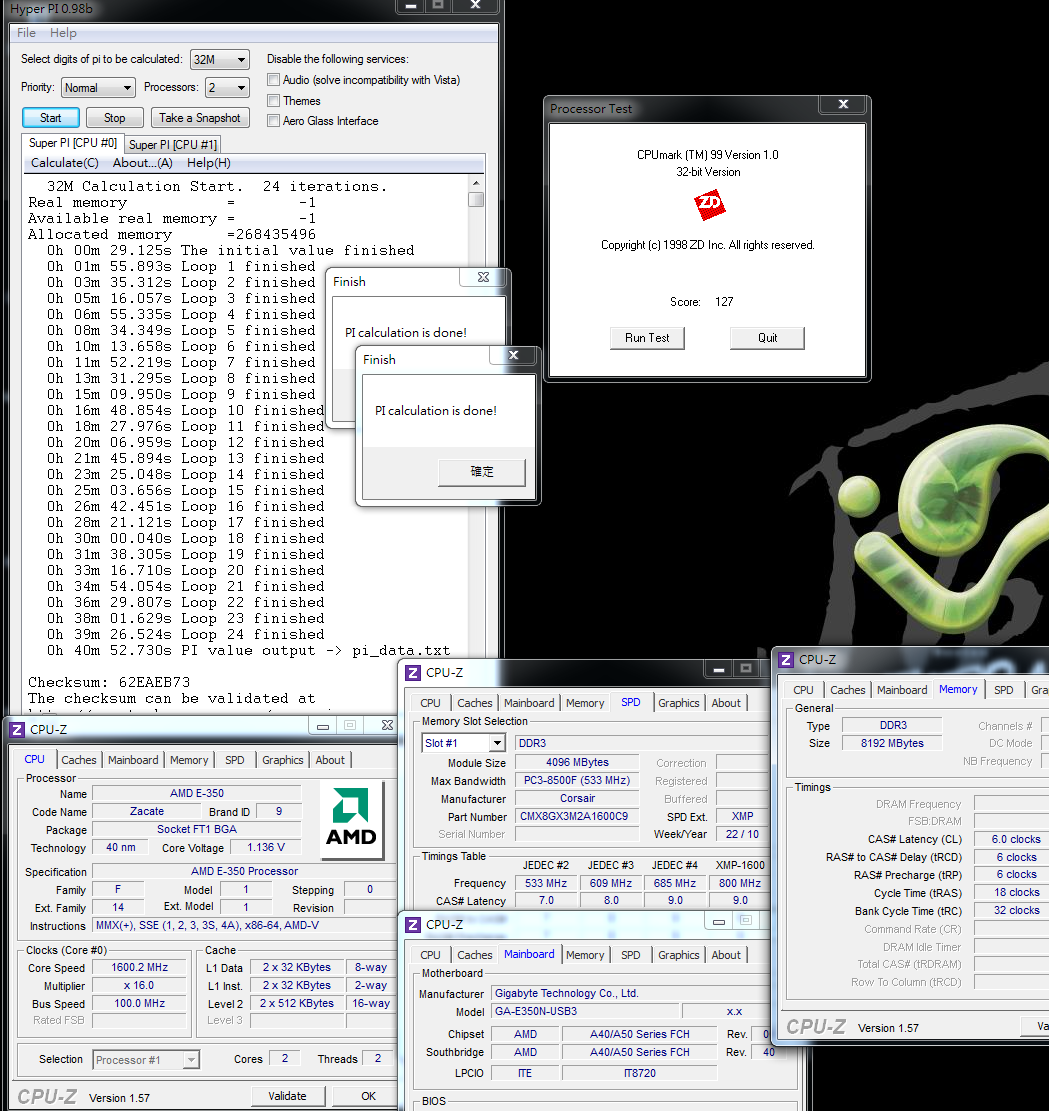Check the Aero Glass Interface checkbox
This screenshot has width=1049, height=1111.
tap(274, 121)
